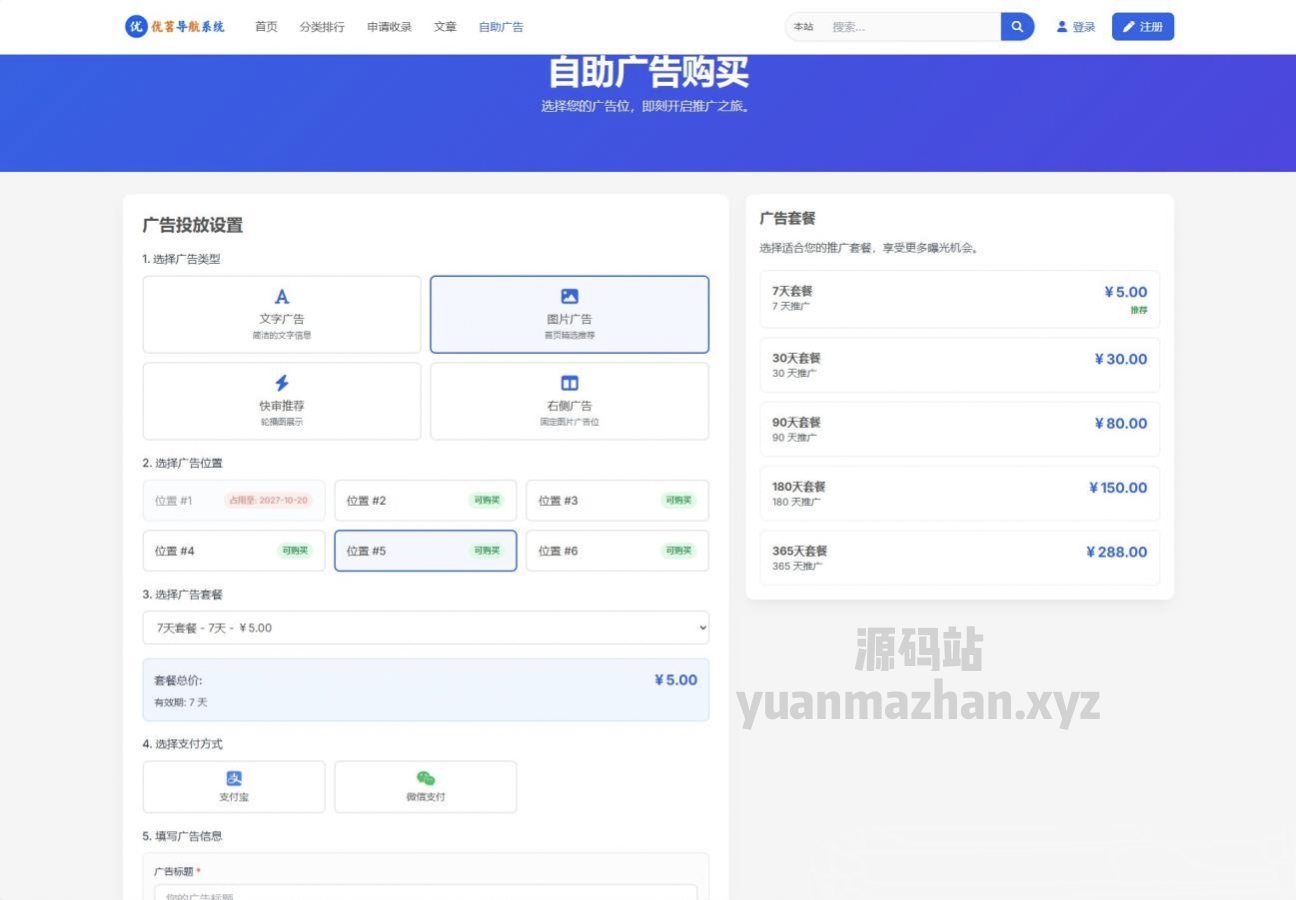
Task: Click the 登录 link
Action: click(x=1076, y=27)
